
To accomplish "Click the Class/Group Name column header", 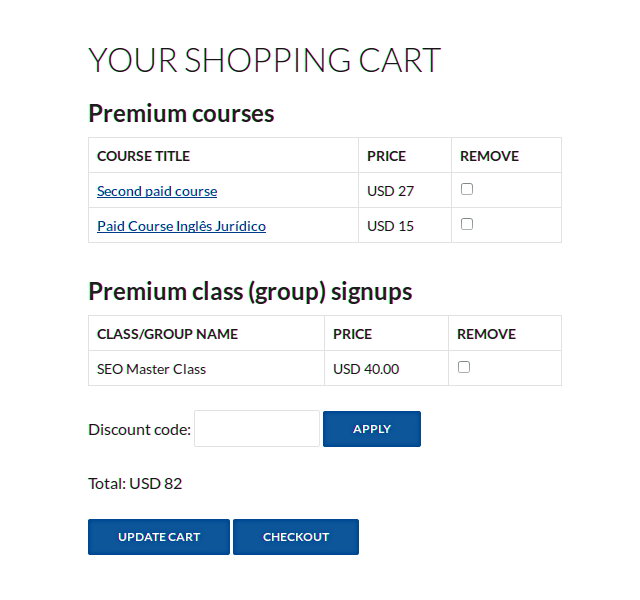I will pyautogui.click(x=167, y=334).
